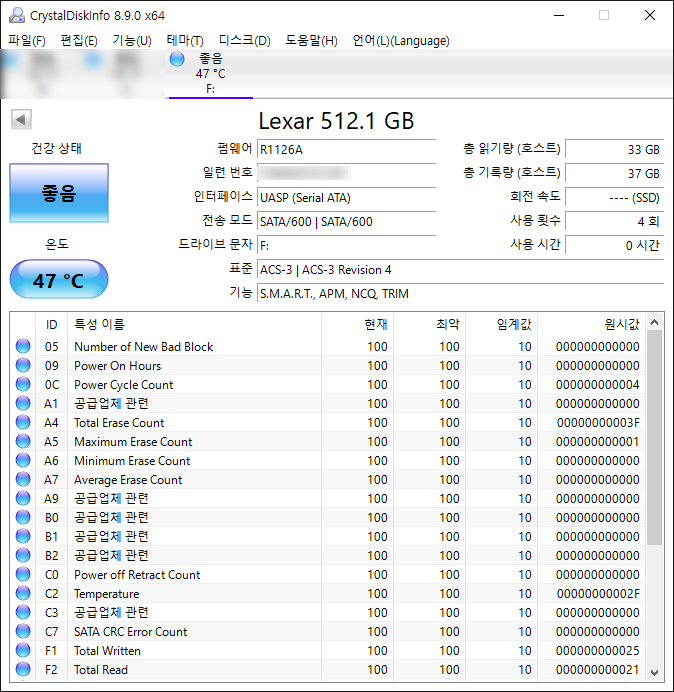Click status icon for attribute B2
Screen dimensions: 674x692
[23, 555]
